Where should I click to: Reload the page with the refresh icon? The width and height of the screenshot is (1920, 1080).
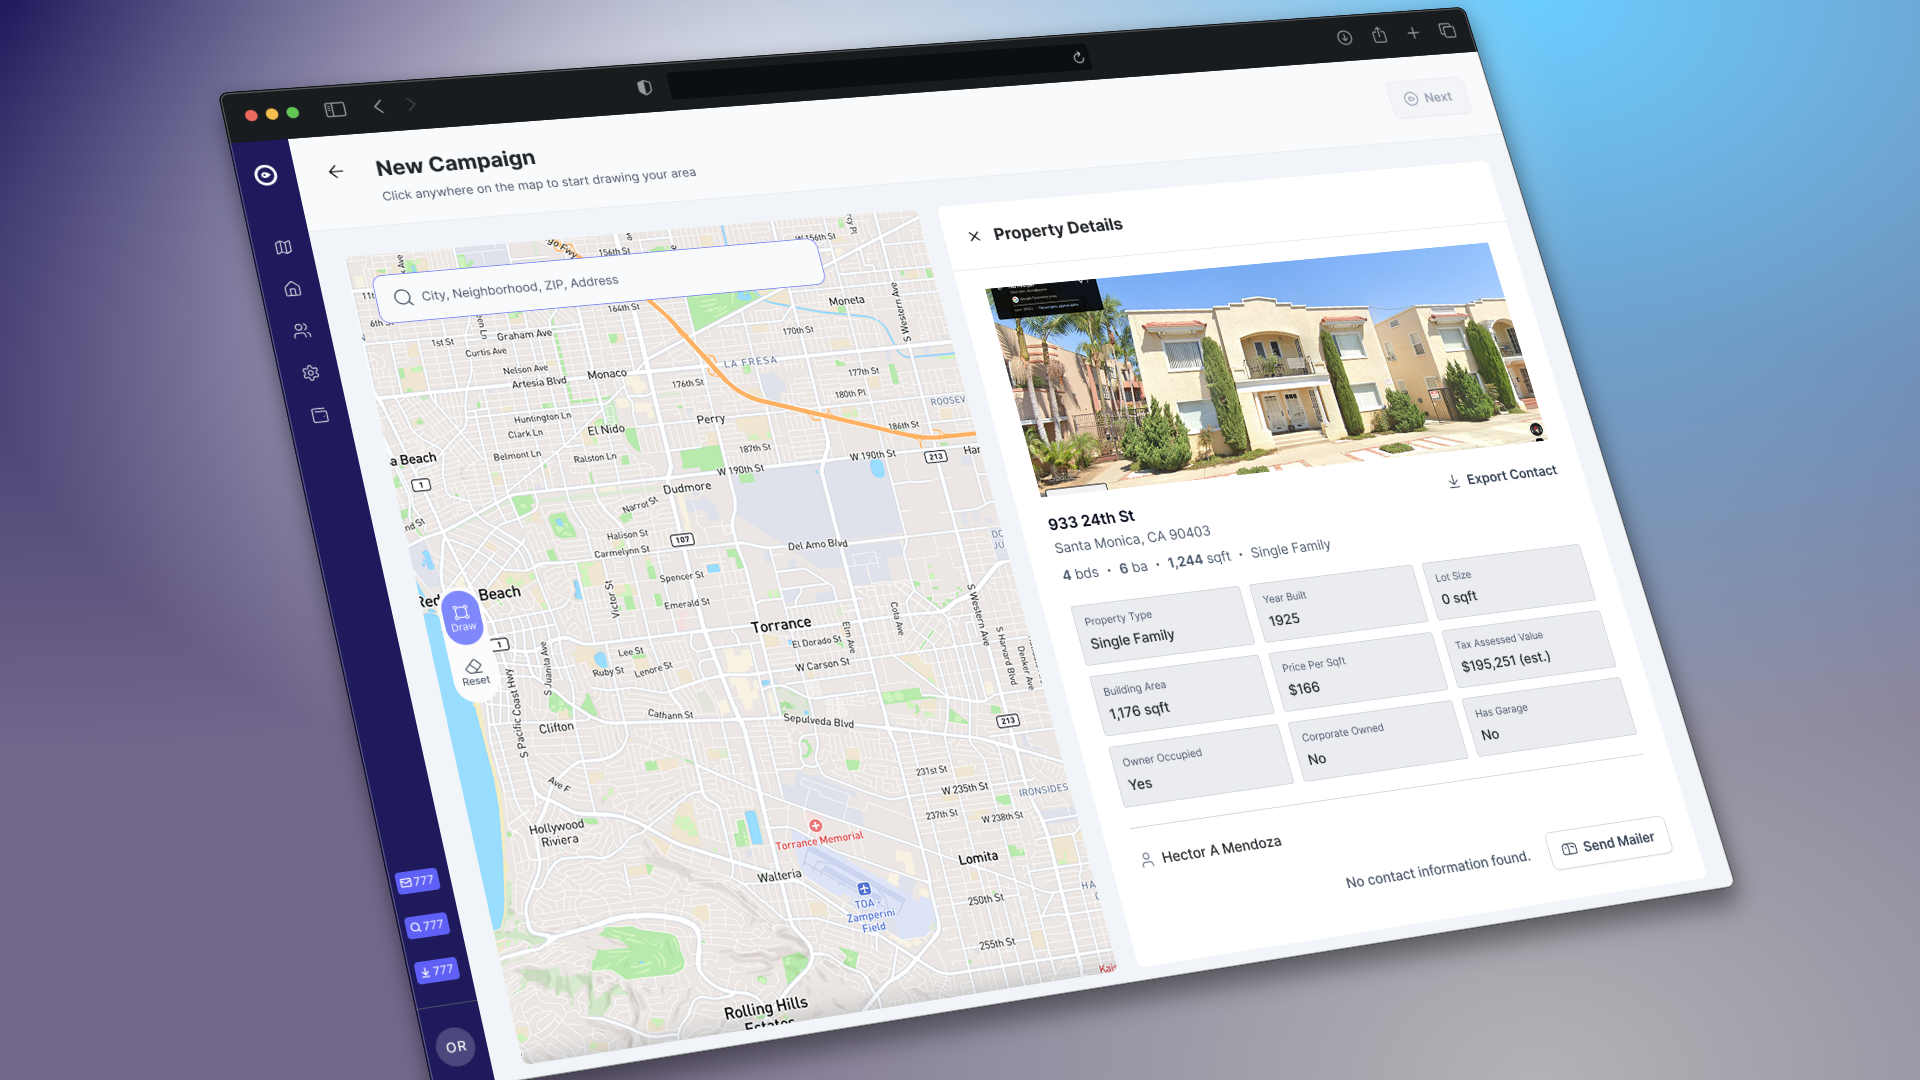(1079, 57)
